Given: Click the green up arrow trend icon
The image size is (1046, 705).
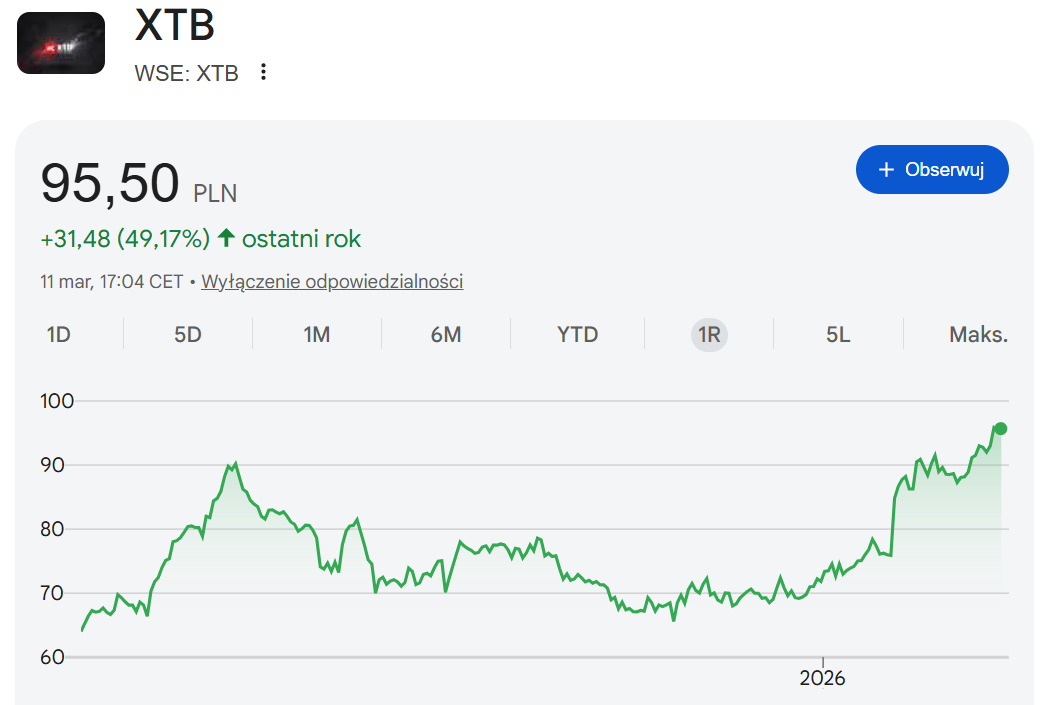Looking at the screenshot, I should [x=226, y=238].
